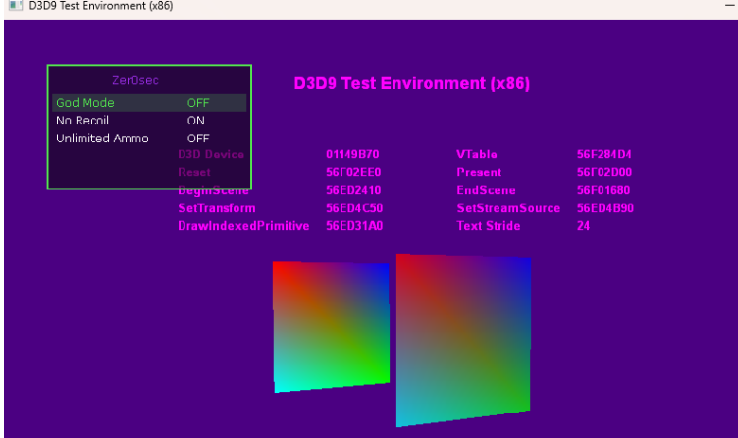Image resolution: width=738 pixels, height=438 pixels.
Task: Click the right gradient-colored quad
Action: point(462,338)
